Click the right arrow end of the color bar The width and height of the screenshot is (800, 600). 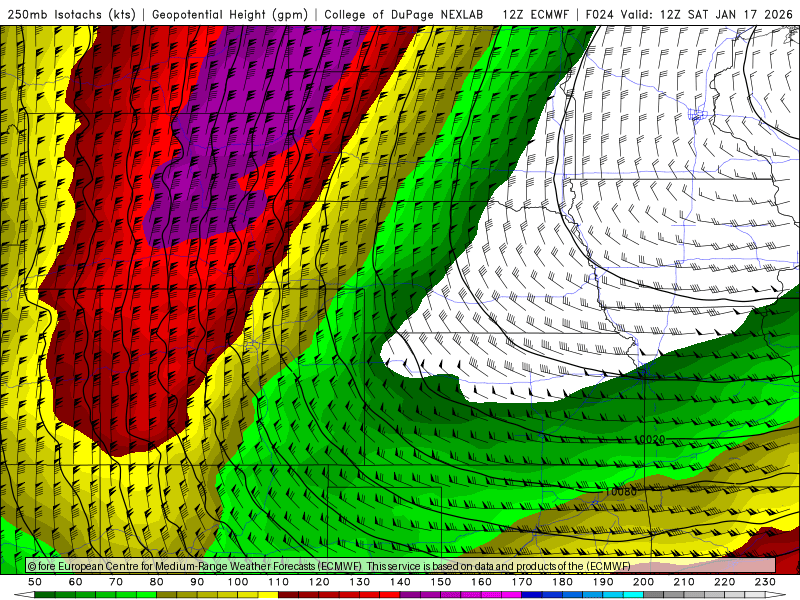pyautogui.click(x=776, y=595)
